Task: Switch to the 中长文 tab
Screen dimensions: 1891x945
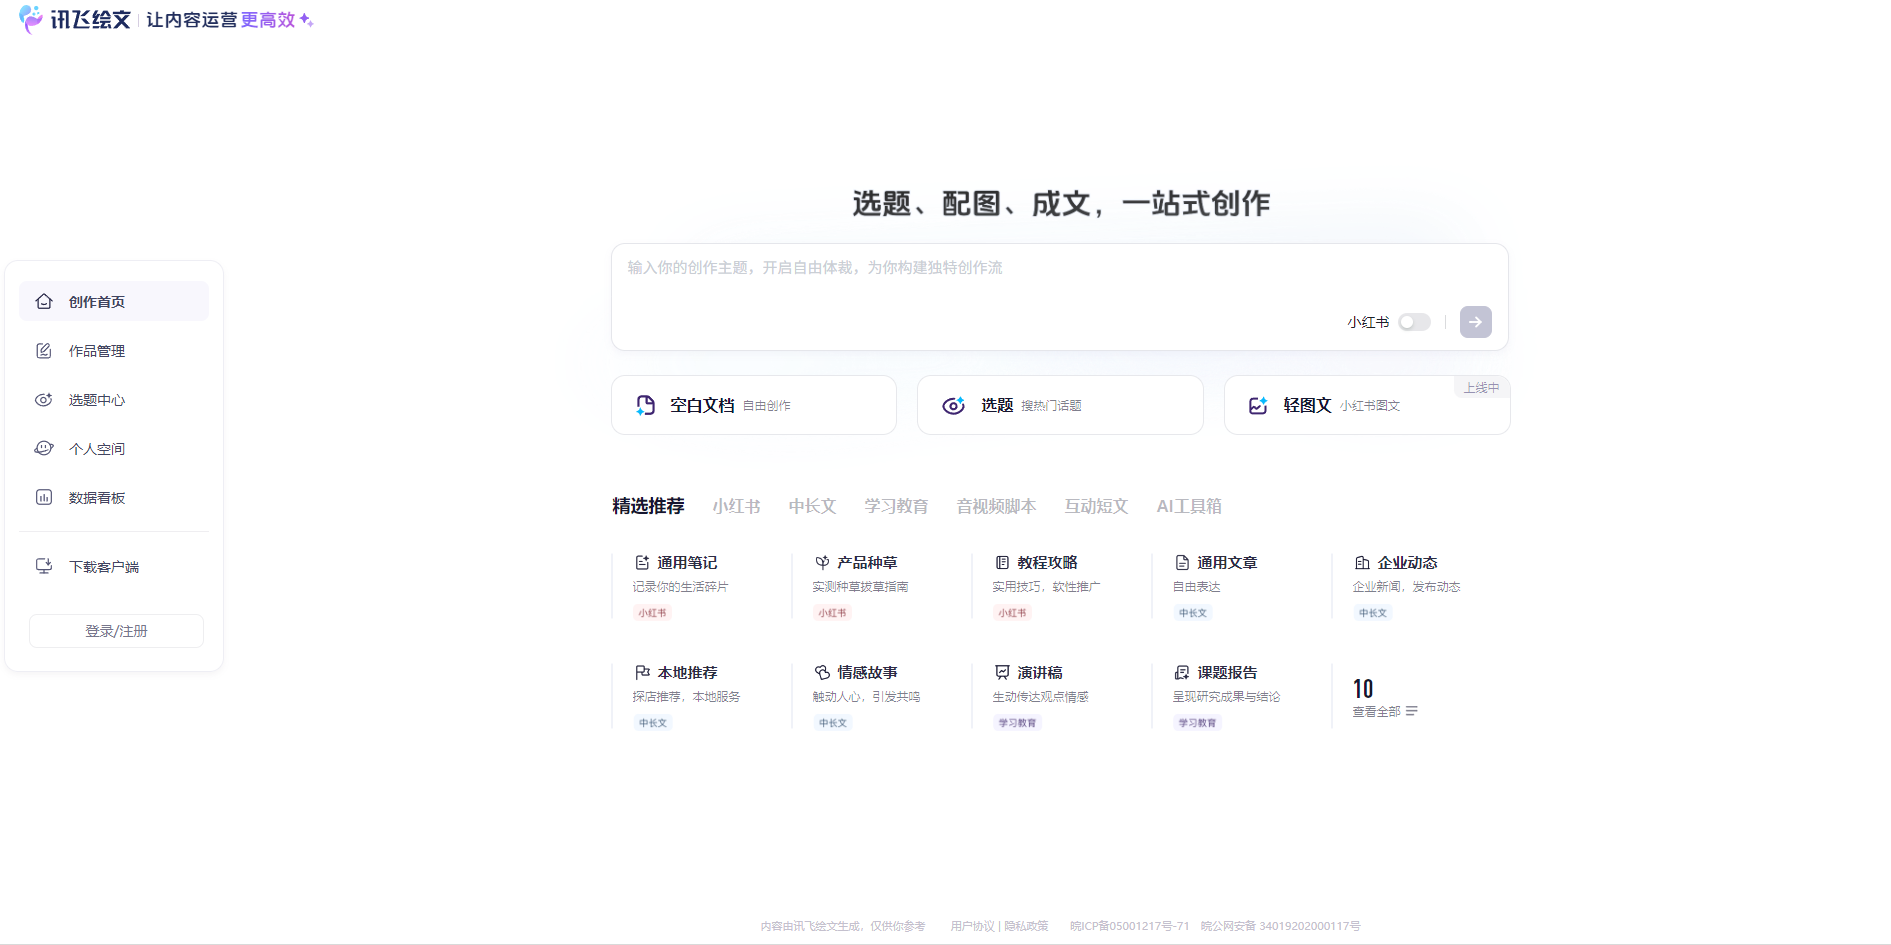Action: tap(811, 506)
